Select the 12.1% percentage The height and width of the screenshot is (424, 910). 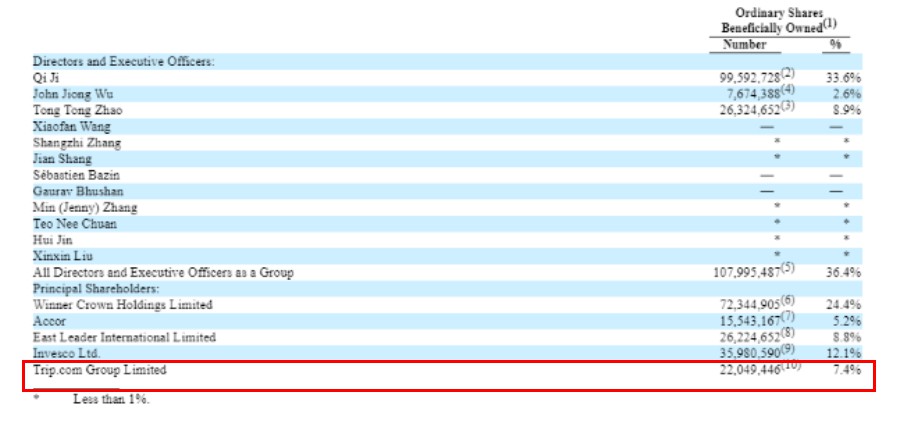point(844,353)
